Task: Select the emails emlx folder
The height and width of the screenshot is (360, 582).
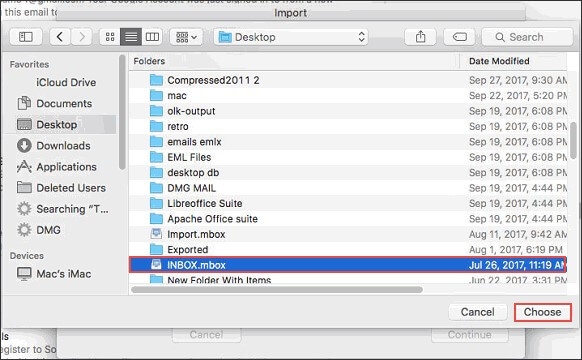Action: 348,142
